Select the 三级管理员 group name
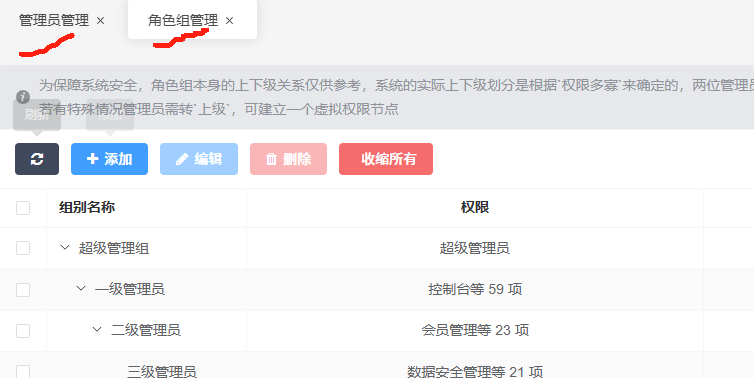 (x=162, y=371)
